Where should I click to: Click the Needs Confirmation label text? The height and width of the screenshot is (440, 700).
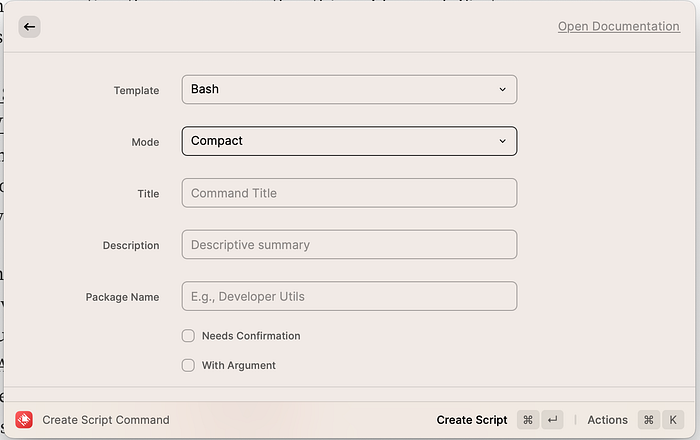pyautogui.click(x=251, y=336)
